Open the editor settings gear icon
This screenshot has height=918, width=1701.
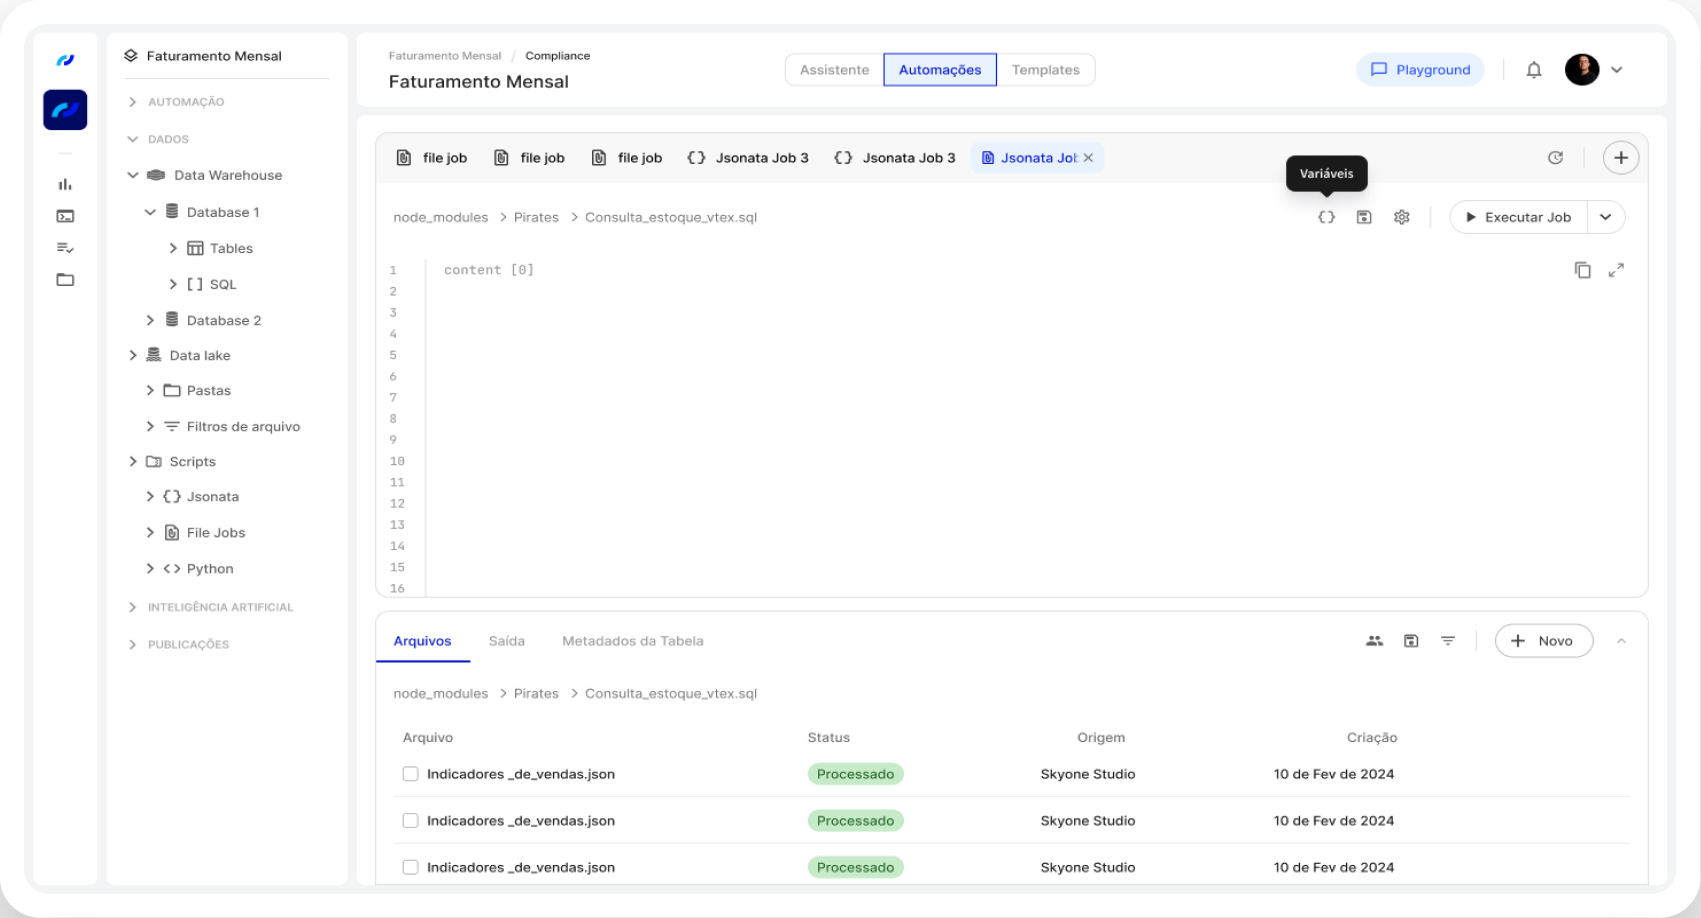click(1402, 217)
